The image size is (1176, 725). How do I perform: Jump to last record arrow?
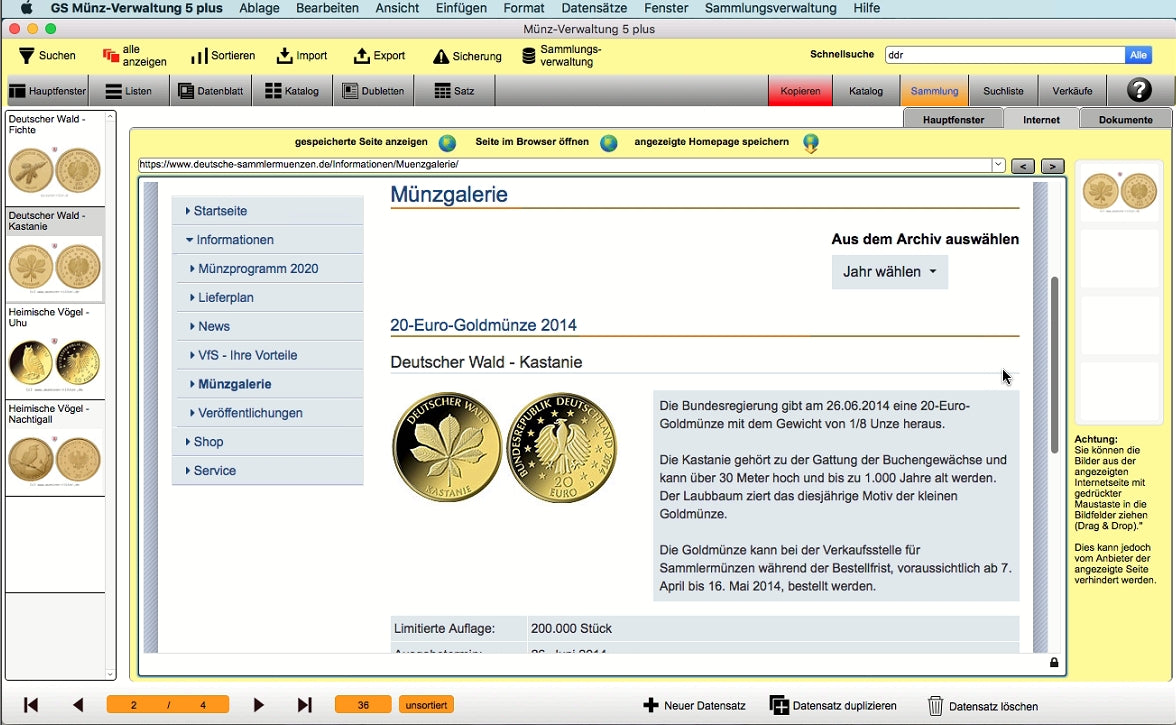[305, 705]
